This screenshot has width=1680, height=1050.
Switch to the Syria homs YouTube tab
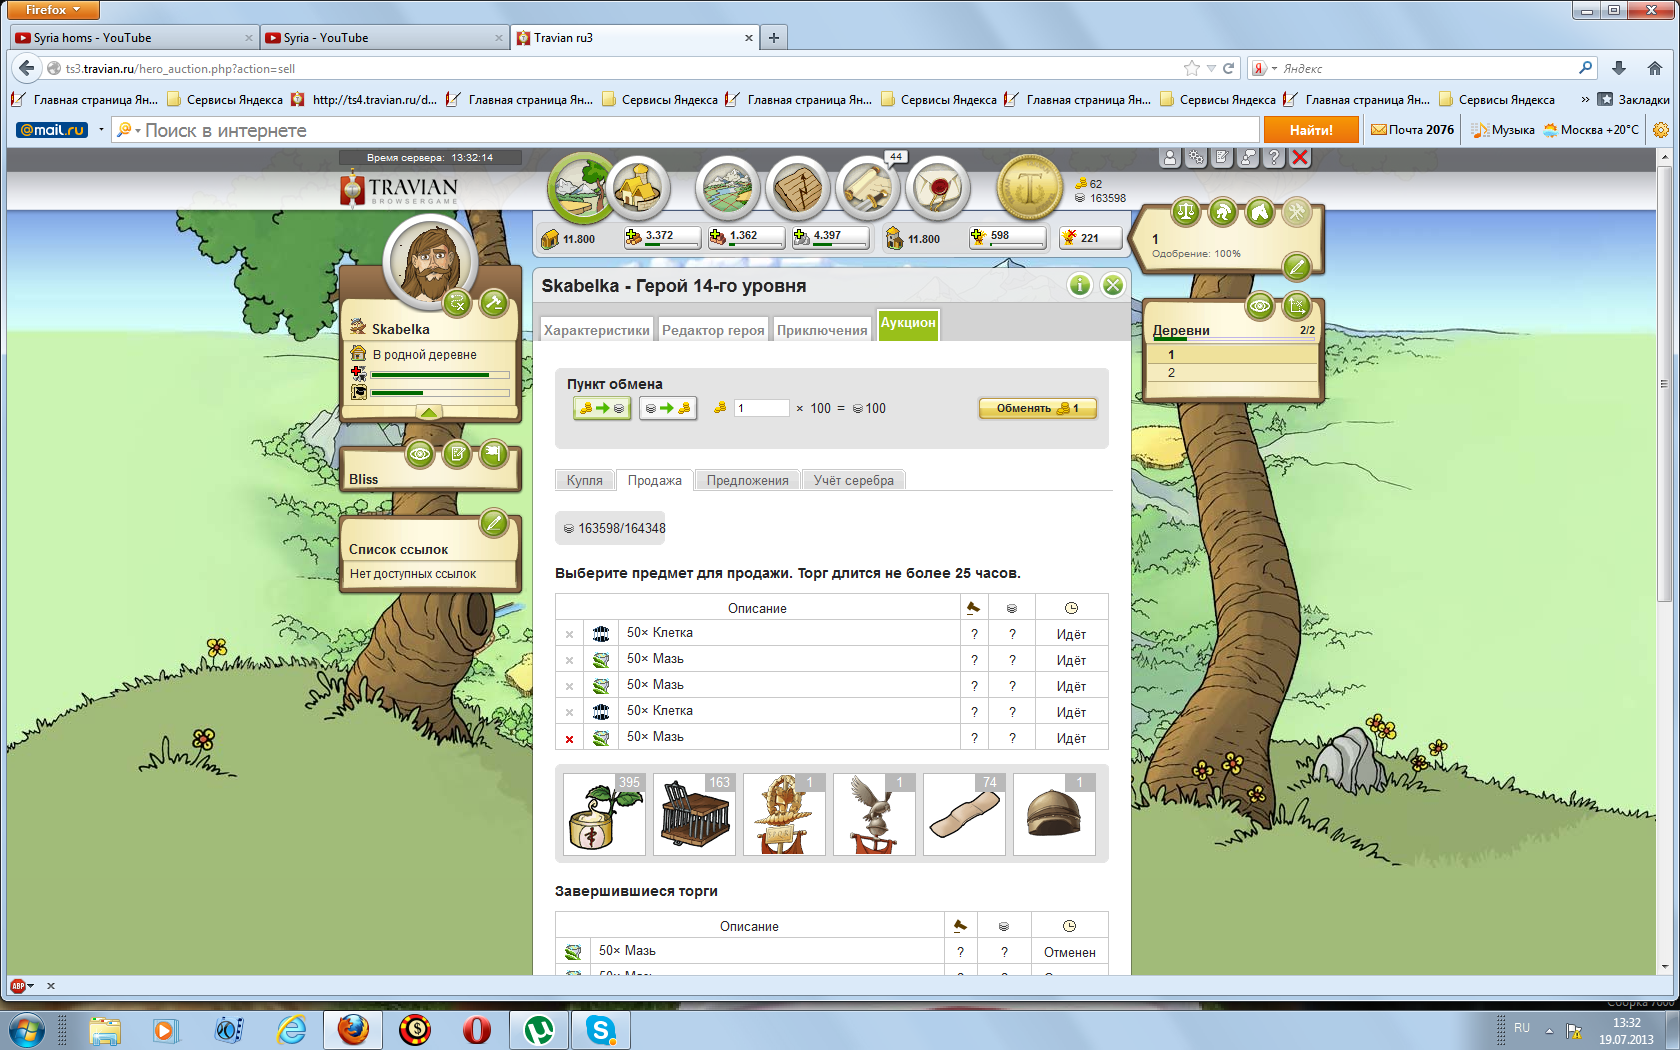134,38
